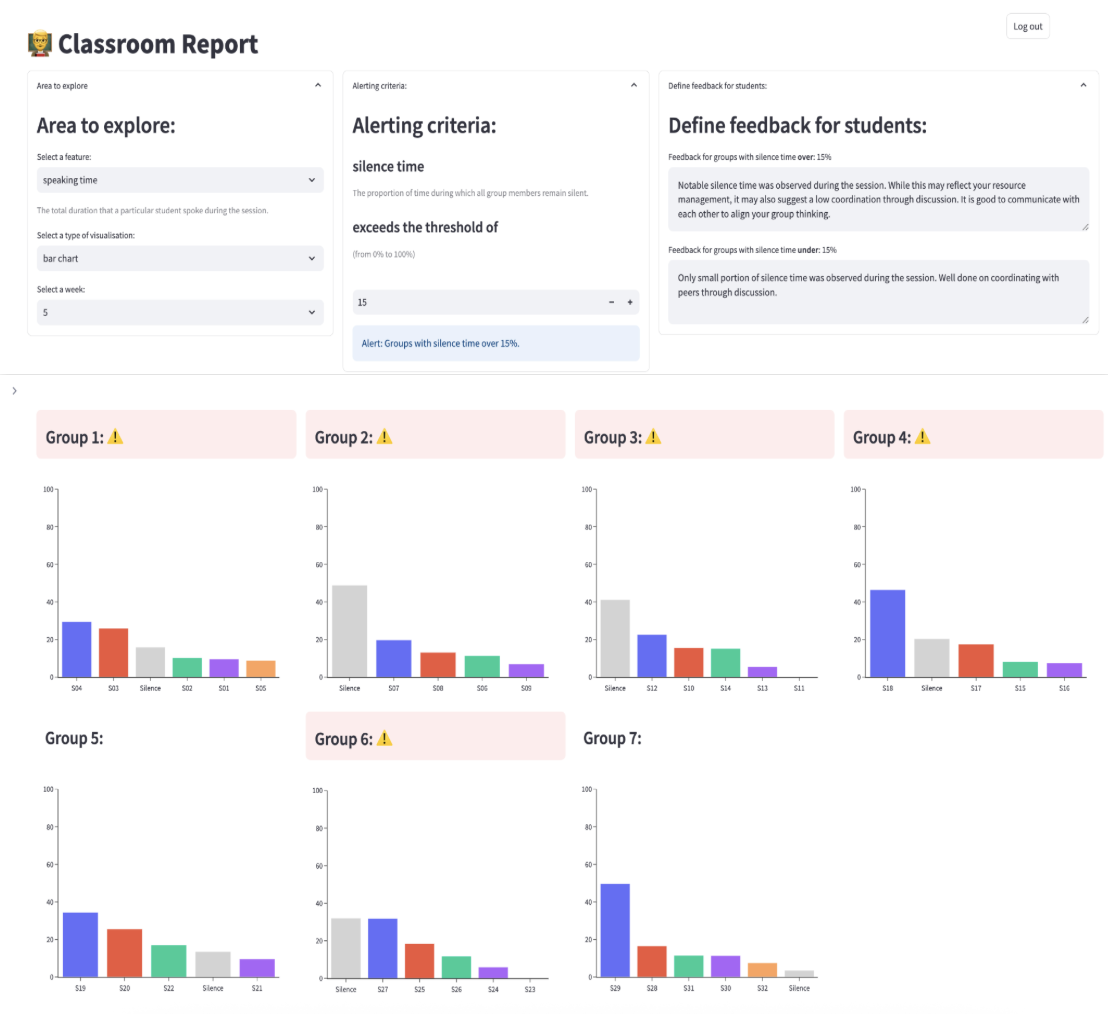Click the S19 bar in Group 5 chart
The height and width of the screenshot is (1014, 1108).
point(81,945)
